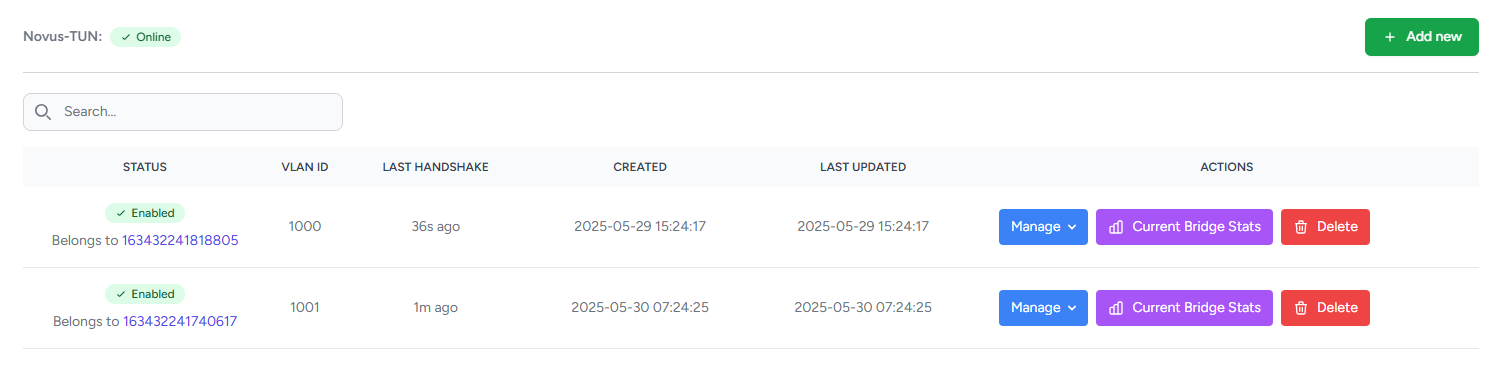Click the Online status checkmark badge
Screen dimensions: 1497x372
145,37
